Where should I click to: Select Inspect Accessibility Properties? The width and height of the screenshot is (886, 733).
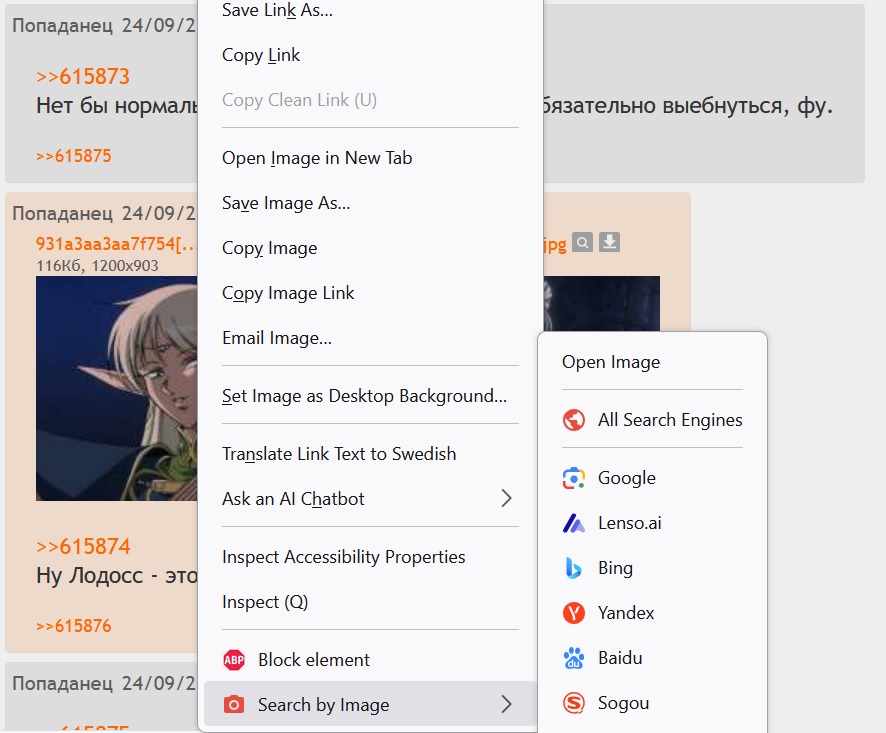tap(370, 557)
